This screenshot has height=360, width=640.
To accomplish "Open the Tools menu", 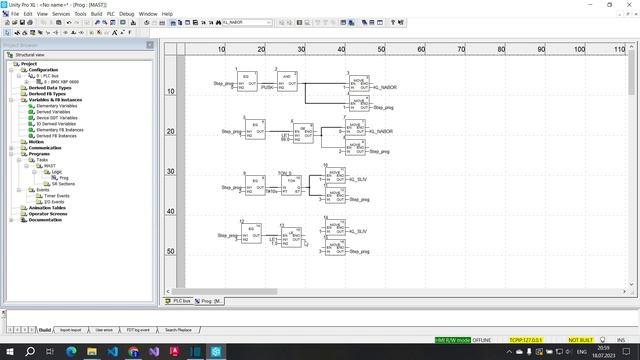I will coord(80,14).
